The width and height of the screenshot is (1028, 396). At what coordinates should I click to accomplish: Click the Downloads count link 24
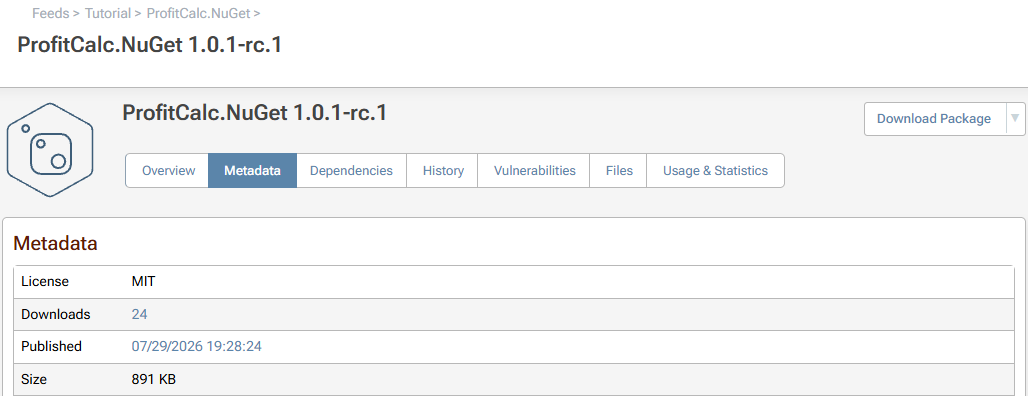pyautogui.click(x=140, y=315)
